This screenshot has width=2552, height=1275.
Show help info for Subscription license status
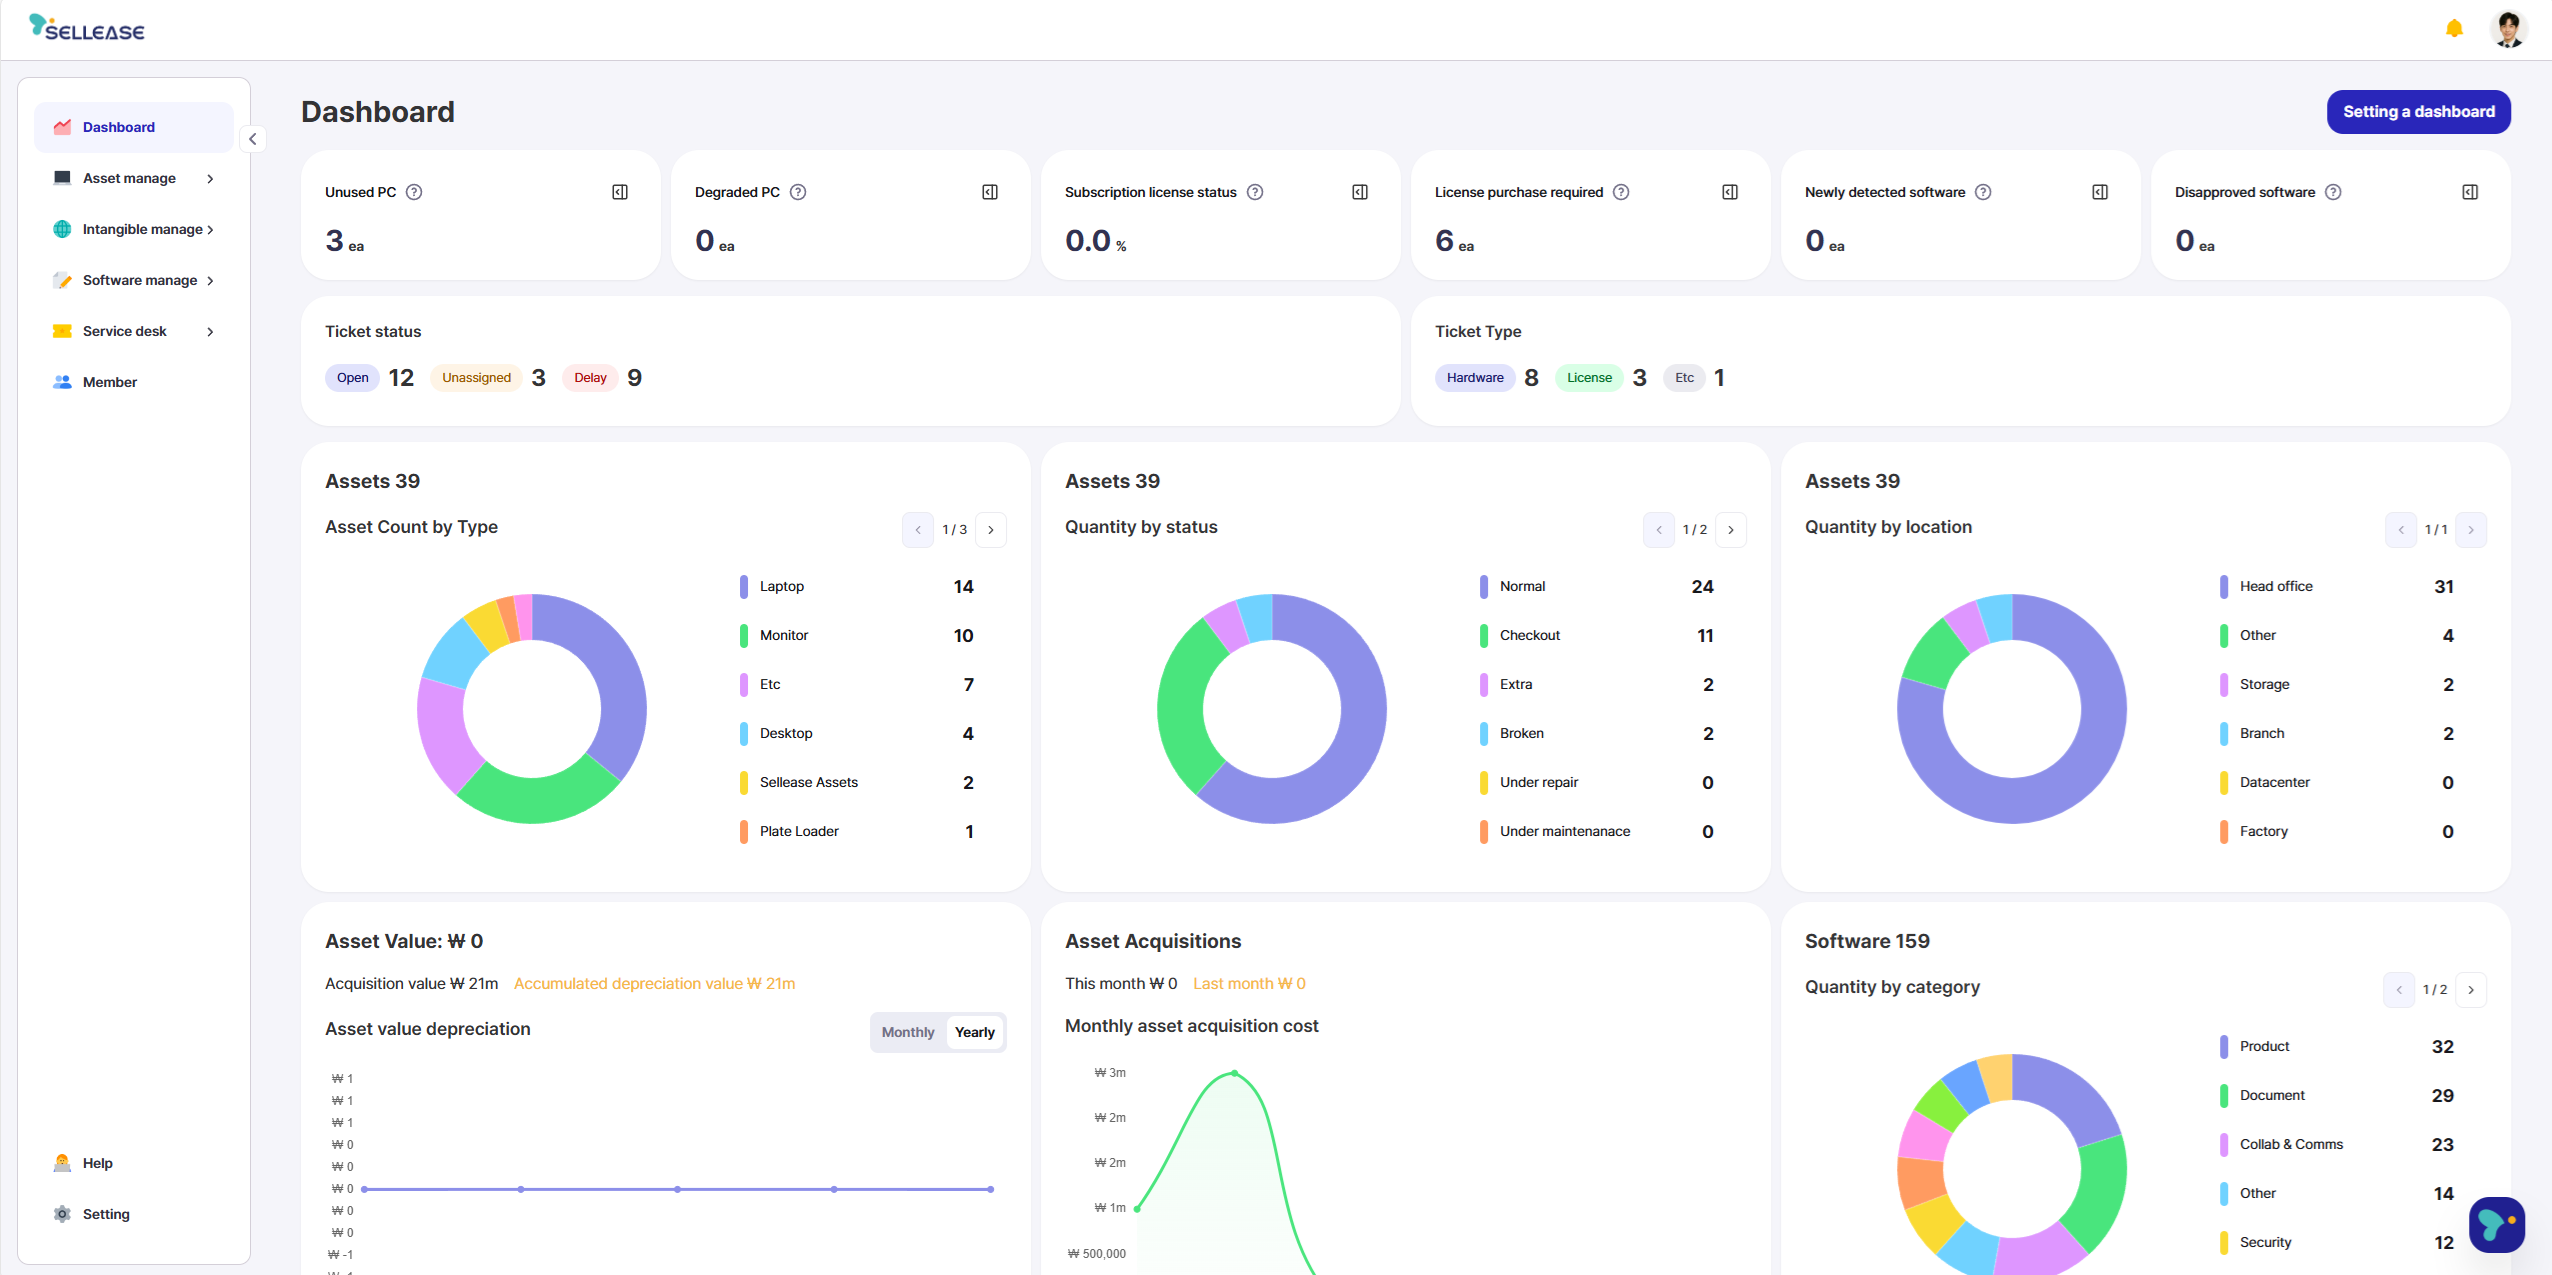point(1255,192)
